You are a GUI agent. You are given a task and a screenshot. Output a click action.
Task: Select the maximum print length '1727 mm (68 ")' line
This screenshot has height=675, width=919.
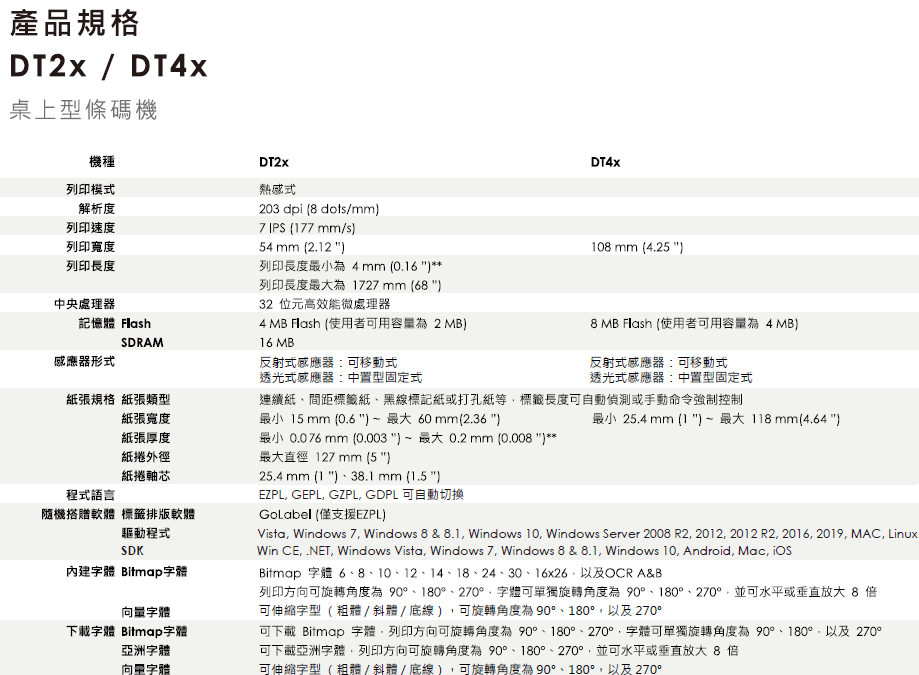(350, 285)
